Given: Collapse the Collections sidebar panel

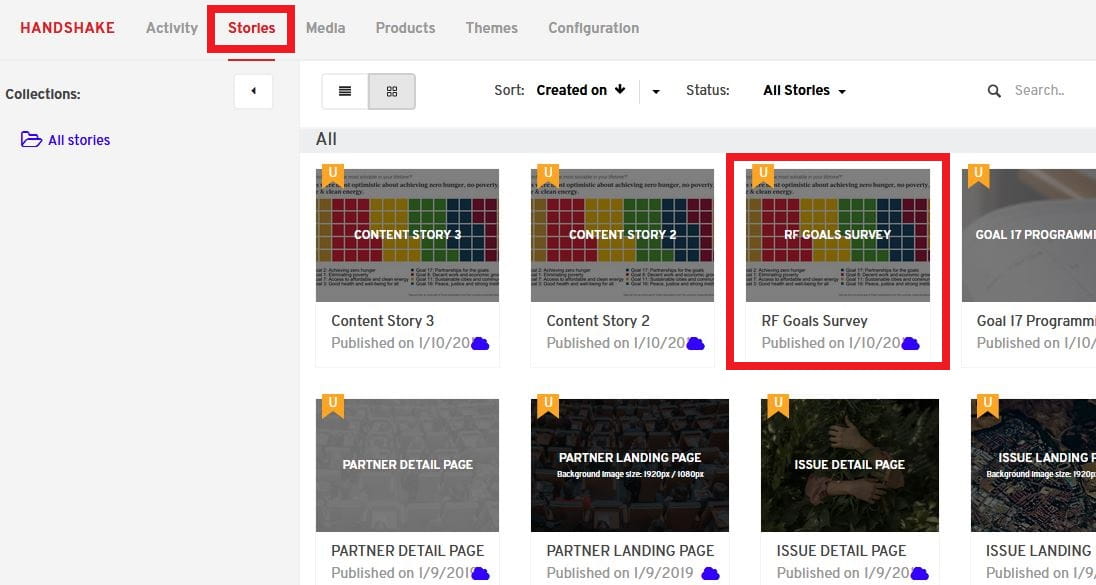Looking at the screenshot, I should pos(253,91).
